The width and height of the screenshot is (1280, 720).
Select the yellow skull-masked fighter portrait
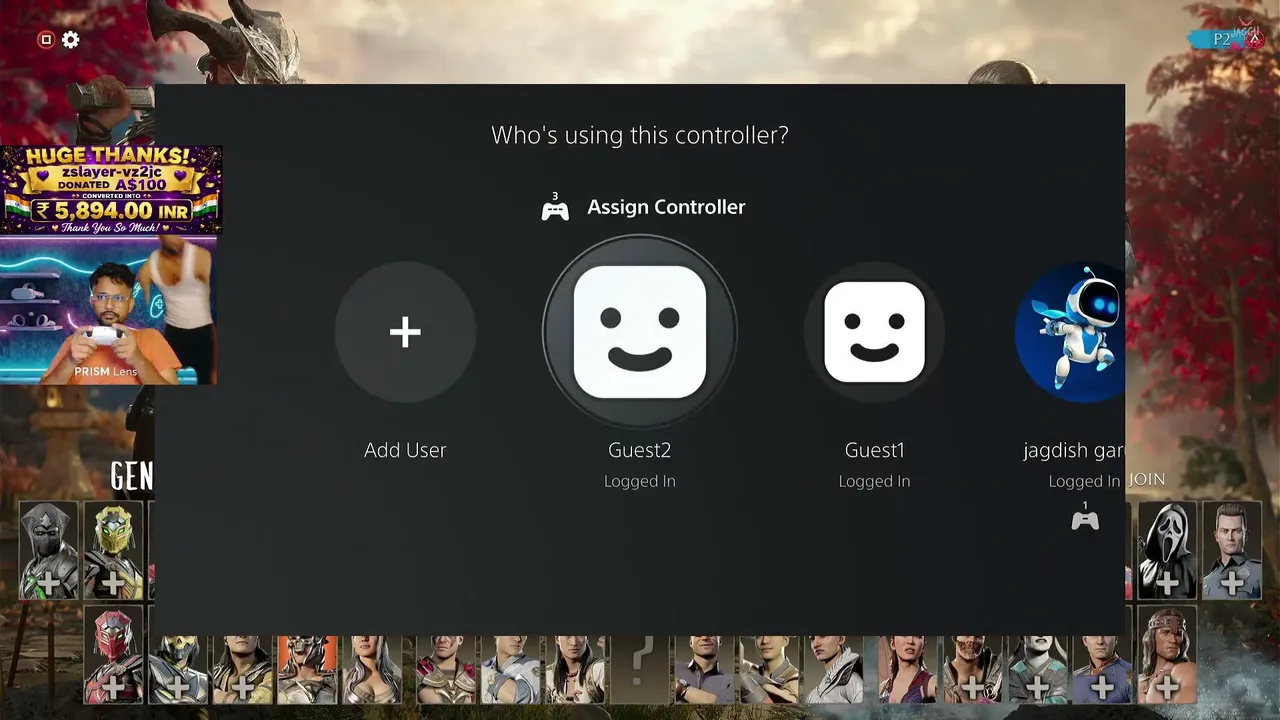pyautogui.click(x=177, y=668)
